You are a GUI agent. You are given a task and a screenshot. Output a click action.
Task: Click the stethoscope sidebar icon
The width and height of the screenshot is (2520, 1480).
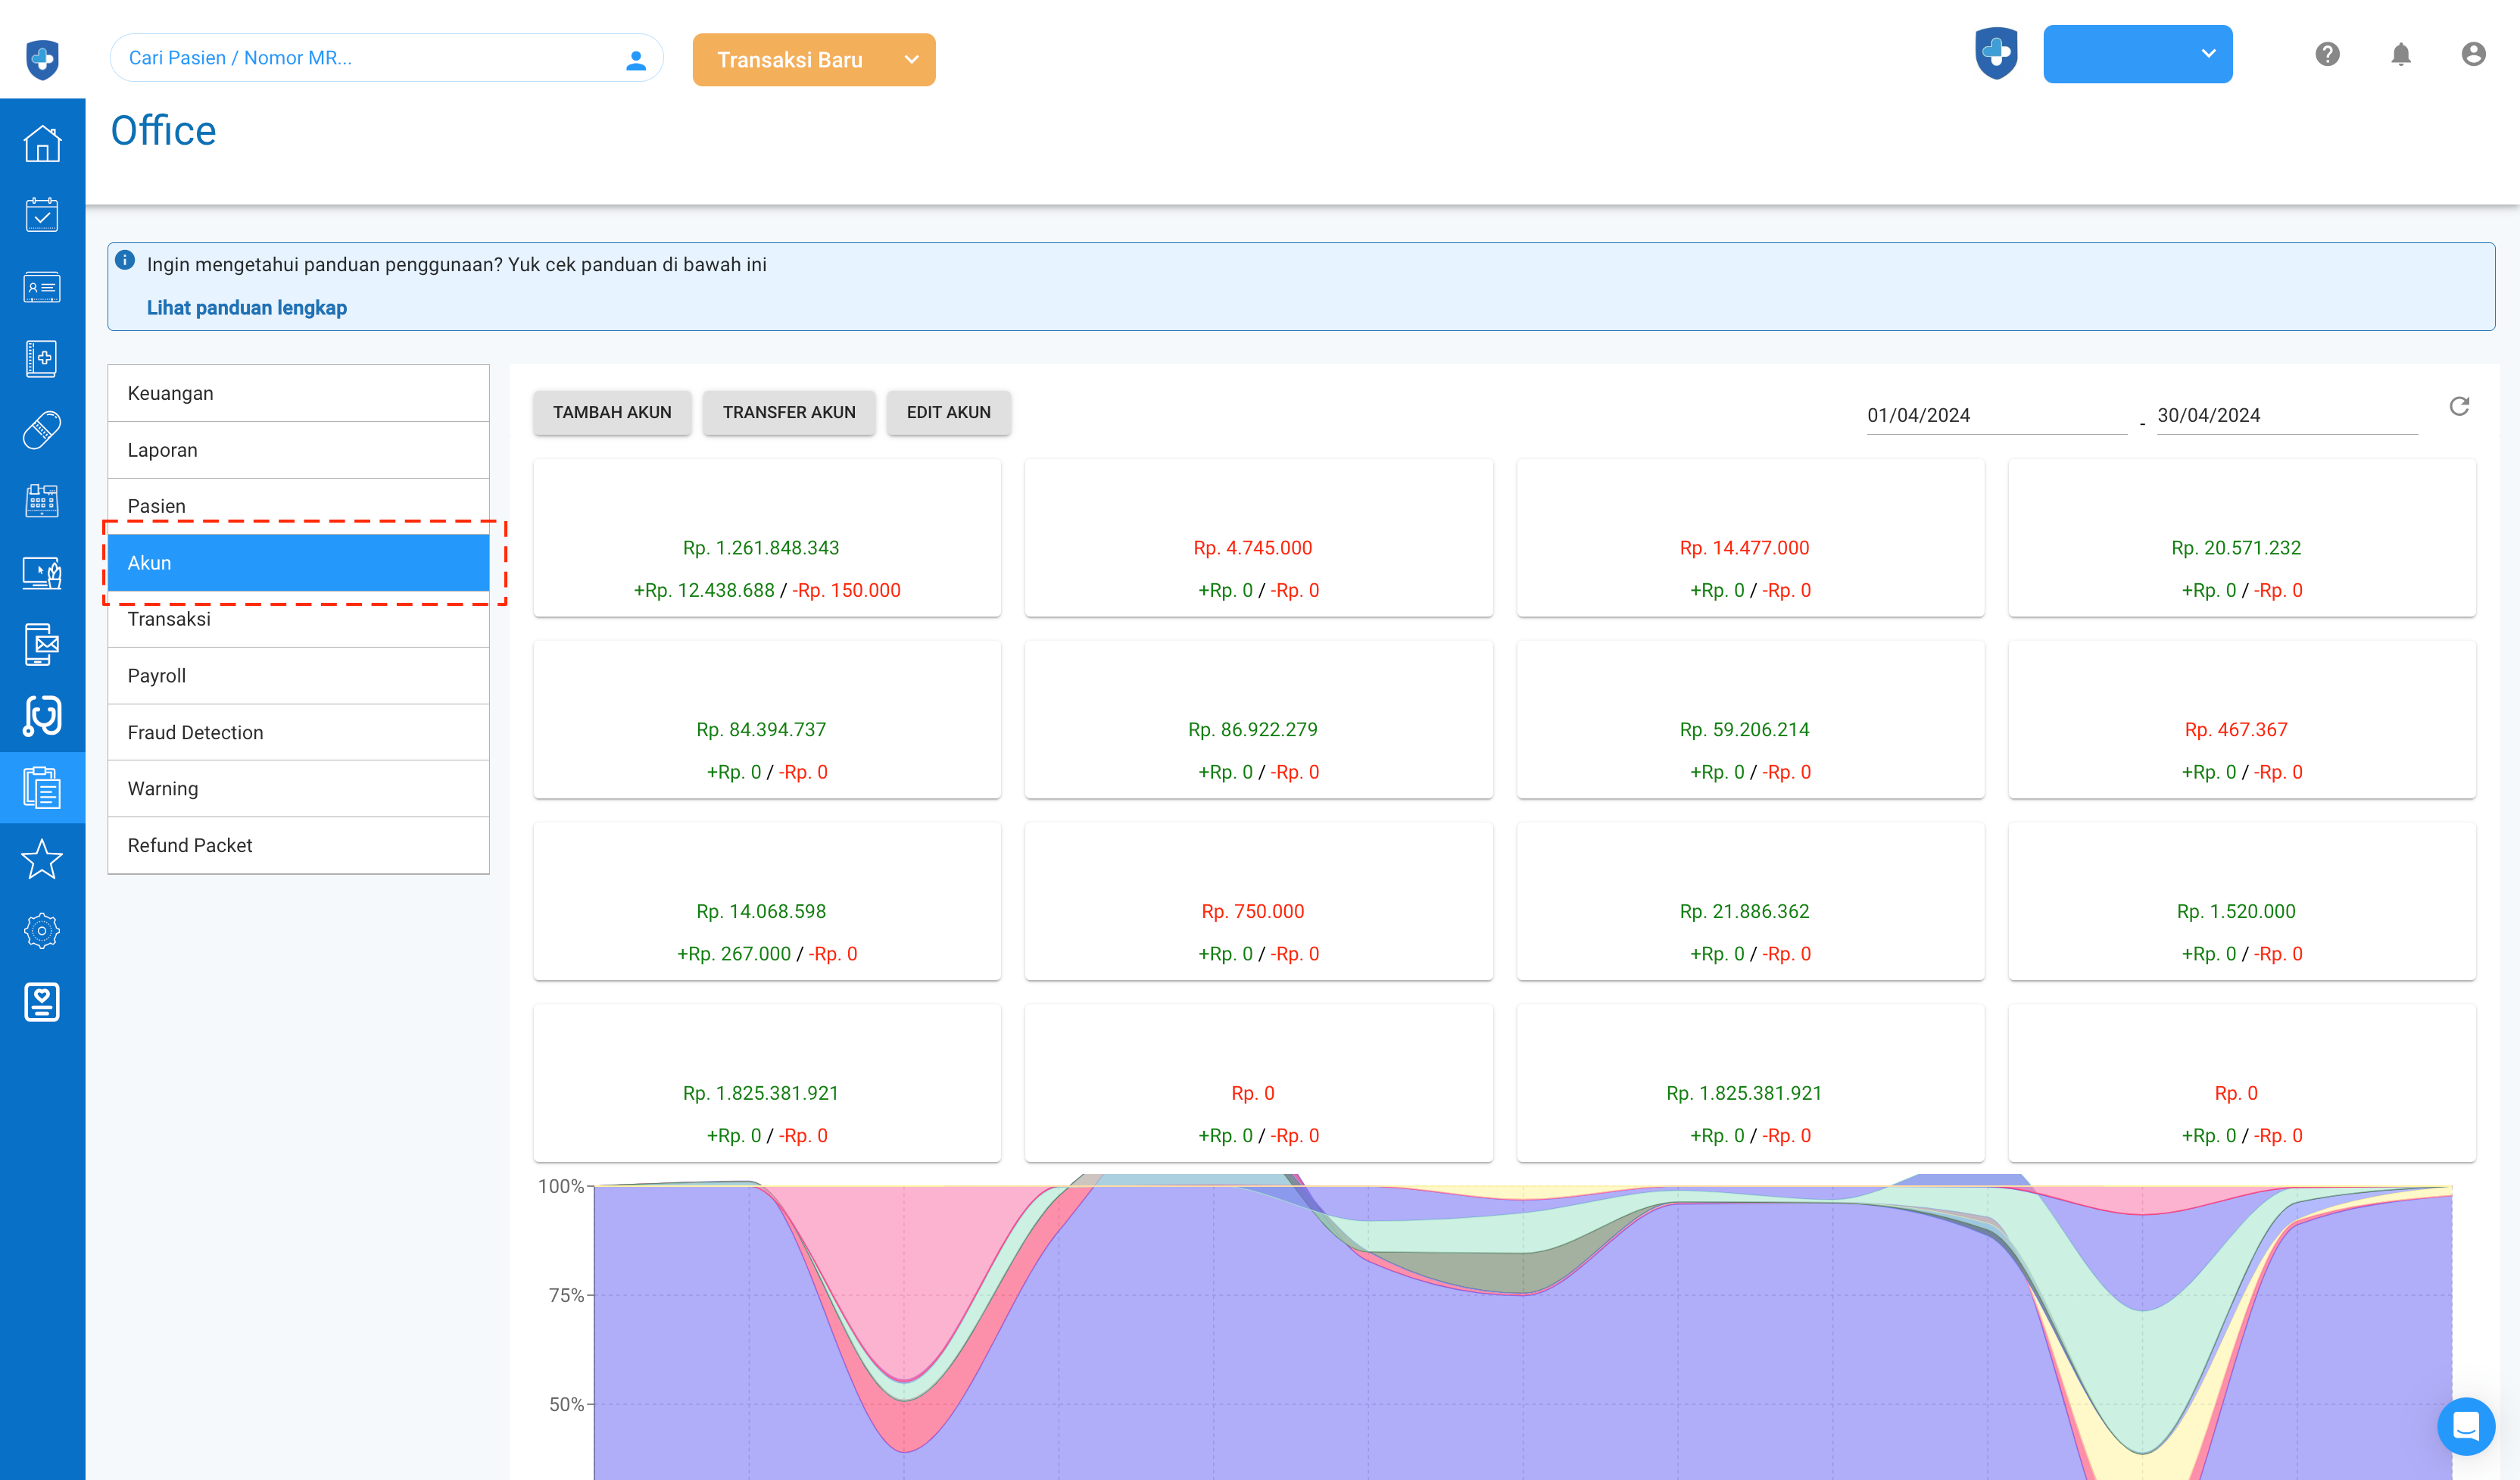[x=42, y=716]
